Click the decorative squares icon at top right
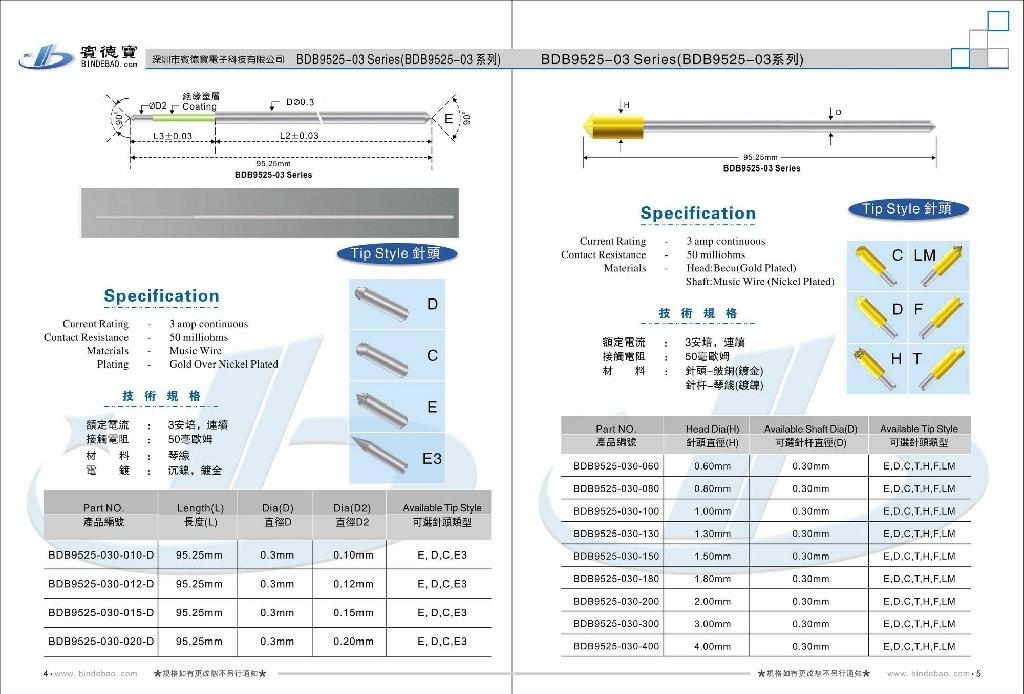The width and height of the screenshot is (1024, 694). click(985, 40)
